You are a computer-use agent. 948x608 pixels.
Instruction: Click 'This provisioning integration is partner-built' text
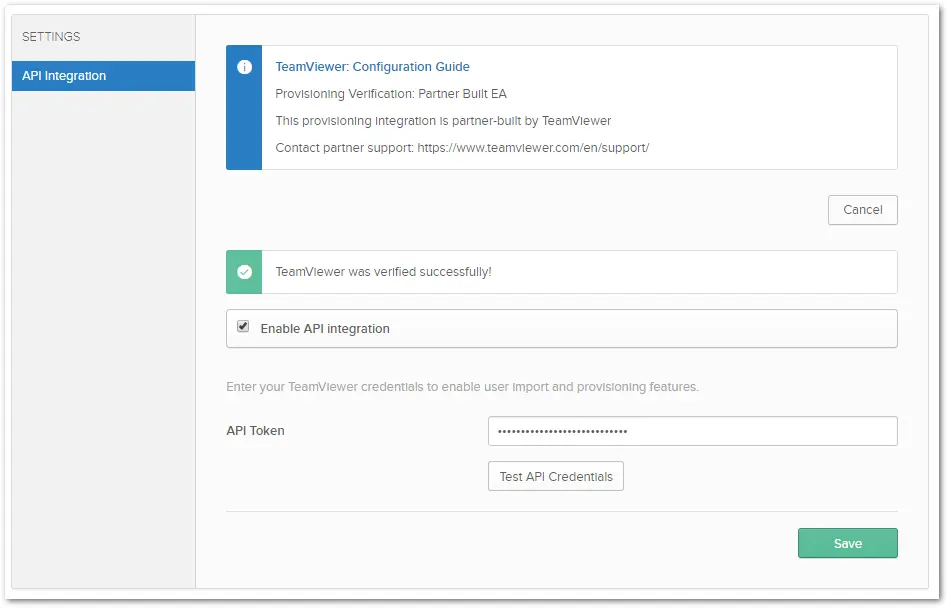[443, 121]
